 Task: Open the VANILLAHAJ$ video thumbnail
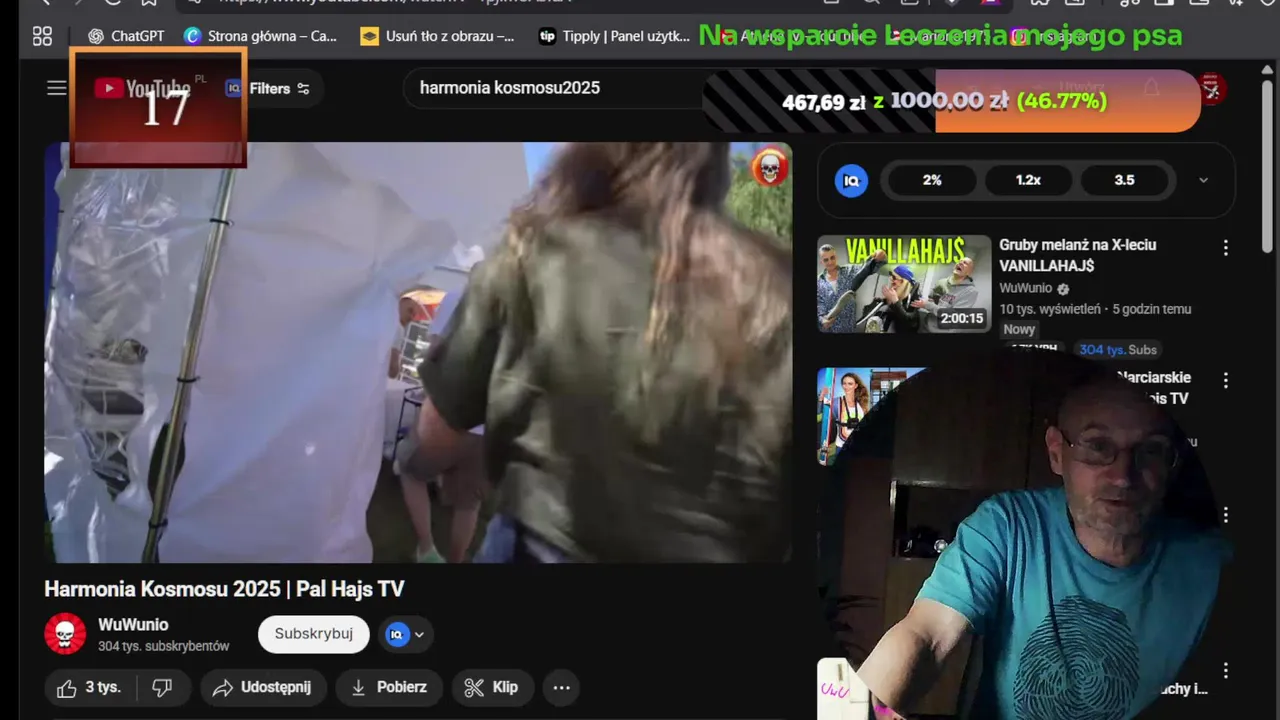coord(904,284)
